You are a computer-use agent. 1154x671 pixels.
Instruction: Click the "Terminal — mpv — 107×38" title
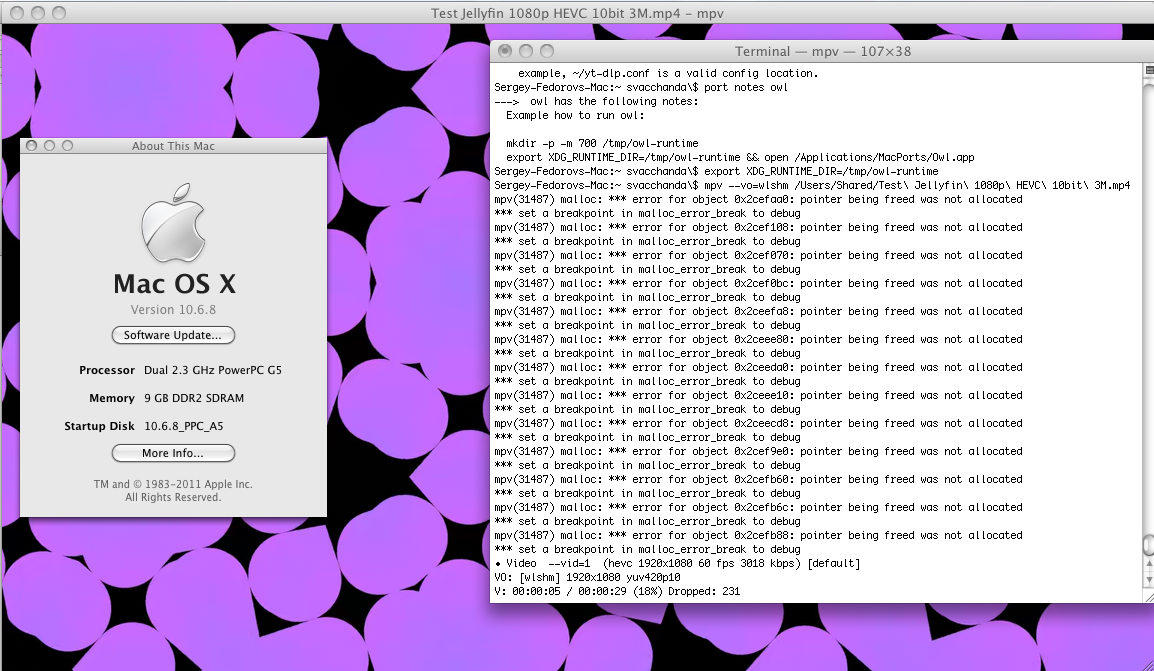point(823,52)
